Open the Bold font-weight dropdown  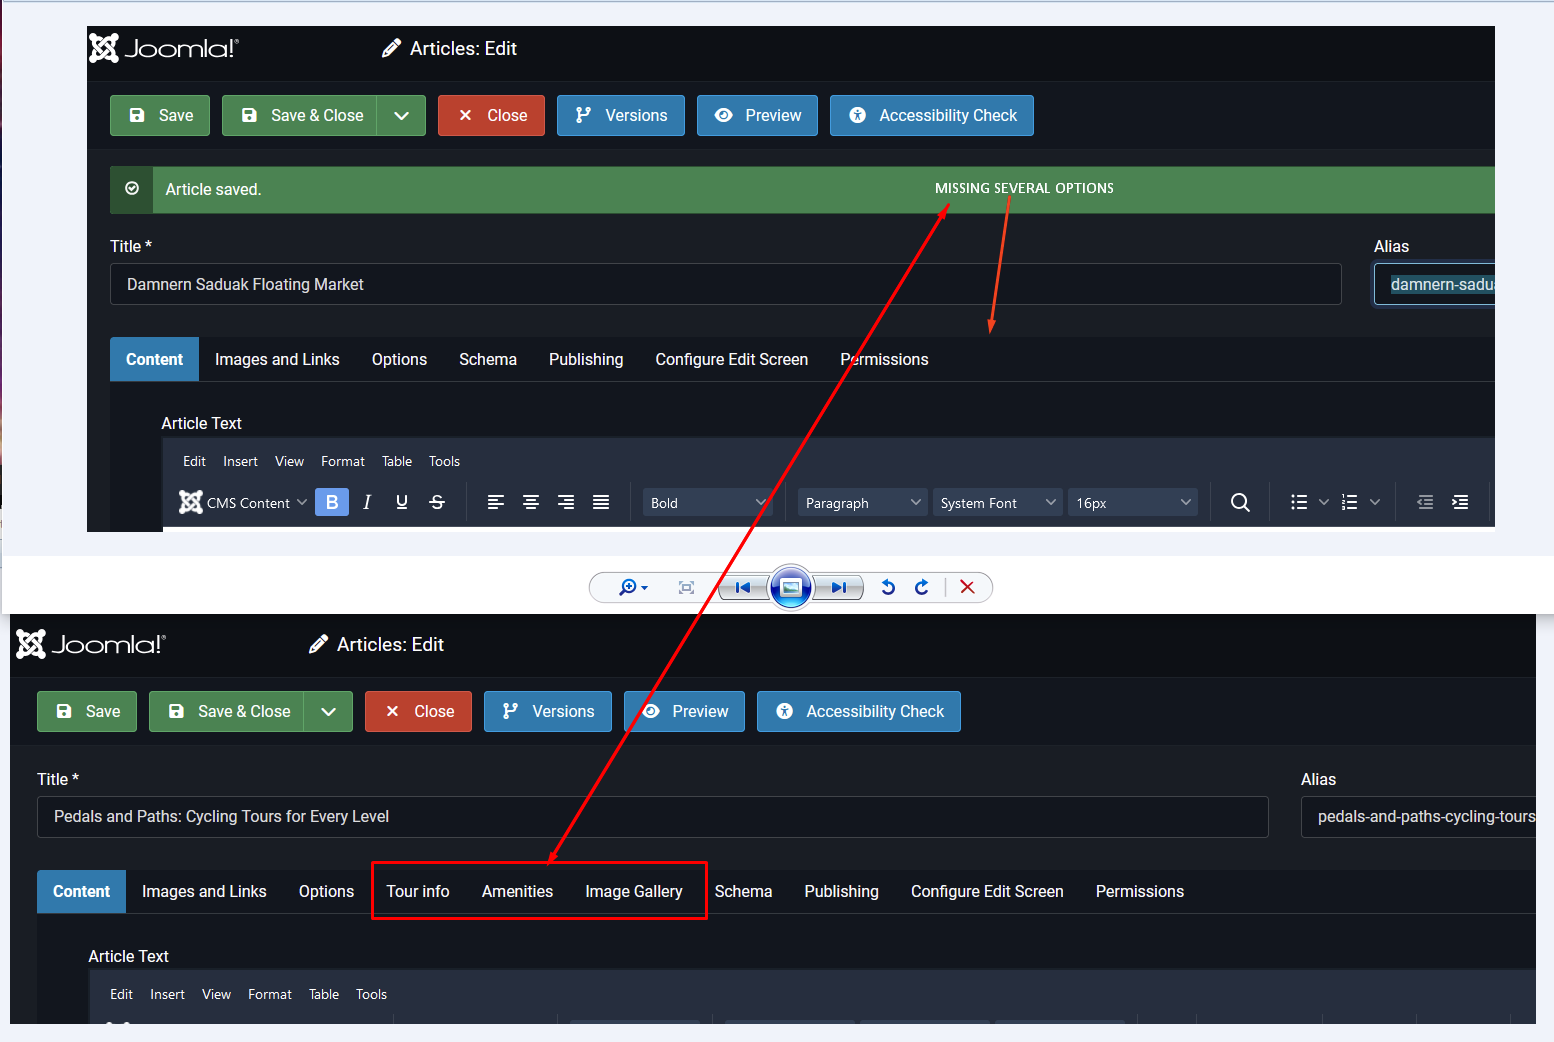pyautogui.click(x=708, y=502)
